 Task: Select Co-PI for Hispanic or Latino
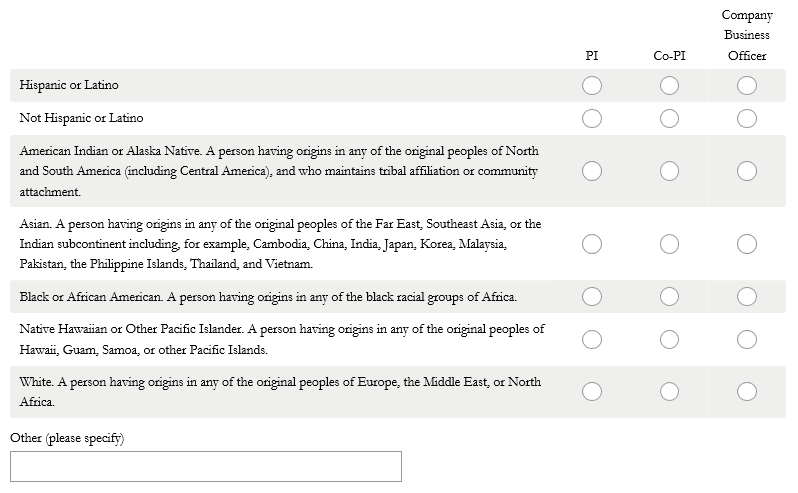(x=669, y=86)
